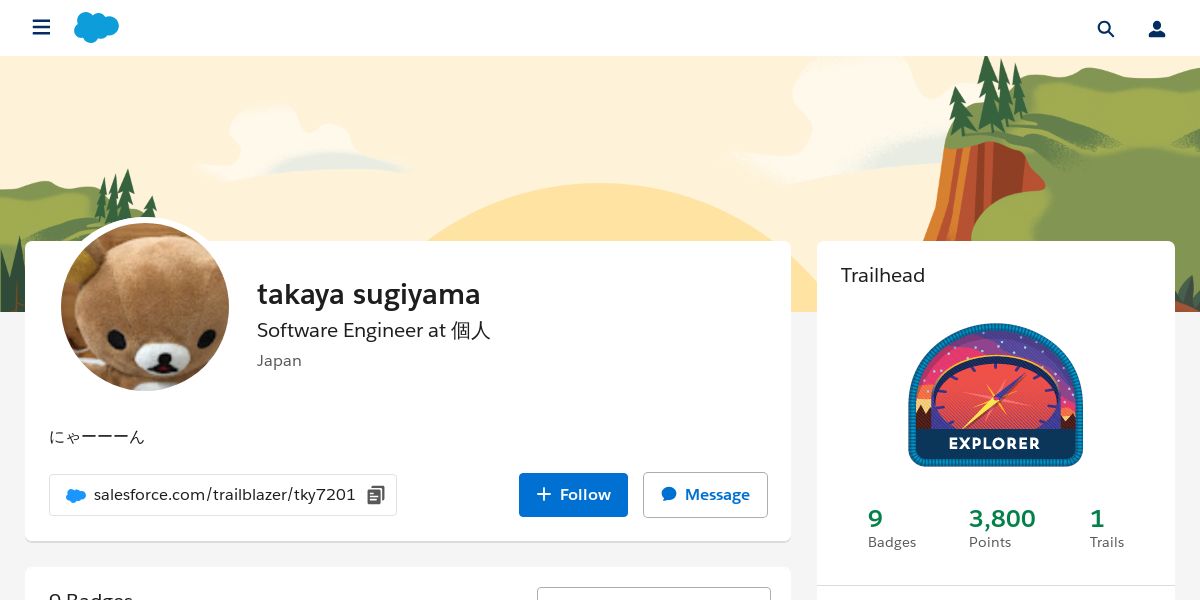
Task: Send a message with the Message button
Action: (x=705, y=495)
